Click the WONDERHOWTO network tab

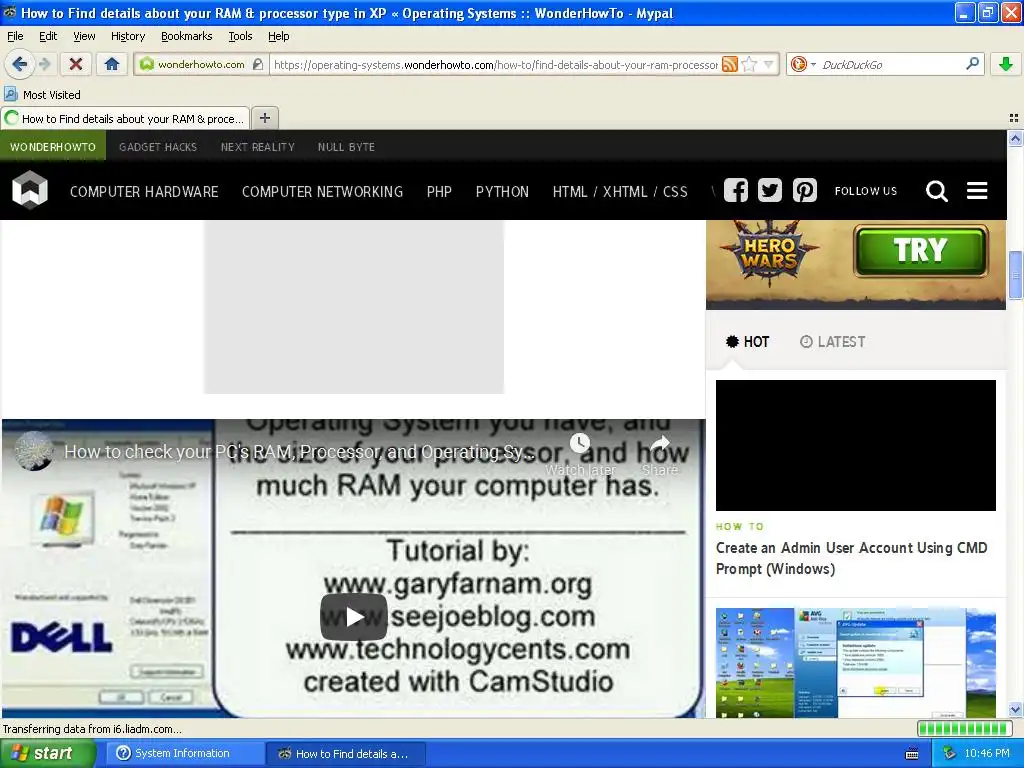(x=53, y=147)
